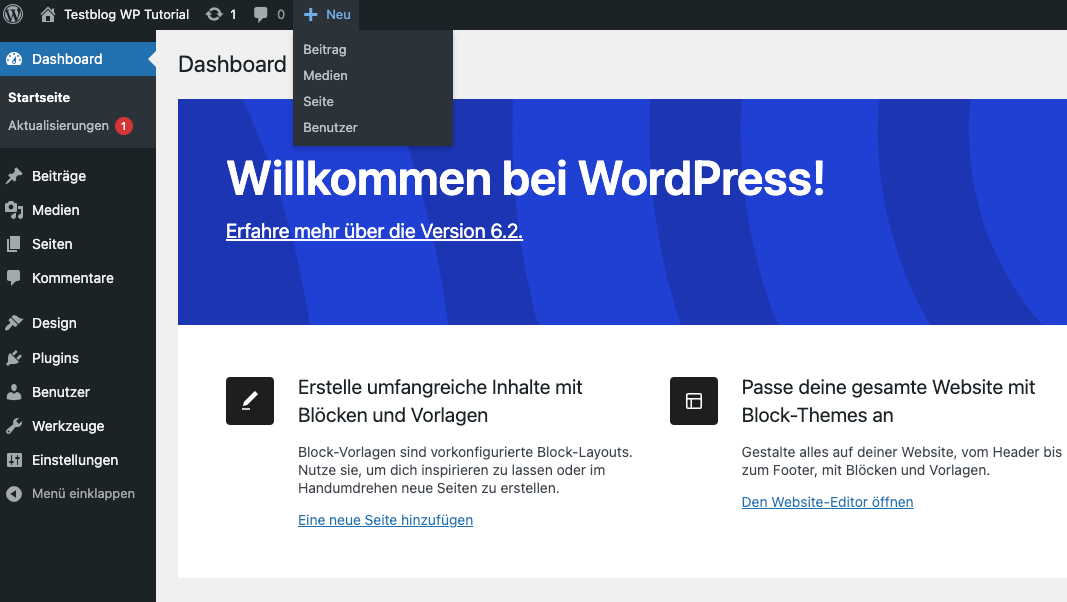Click the plus icon next to Neu

click(x=310, y=15)
